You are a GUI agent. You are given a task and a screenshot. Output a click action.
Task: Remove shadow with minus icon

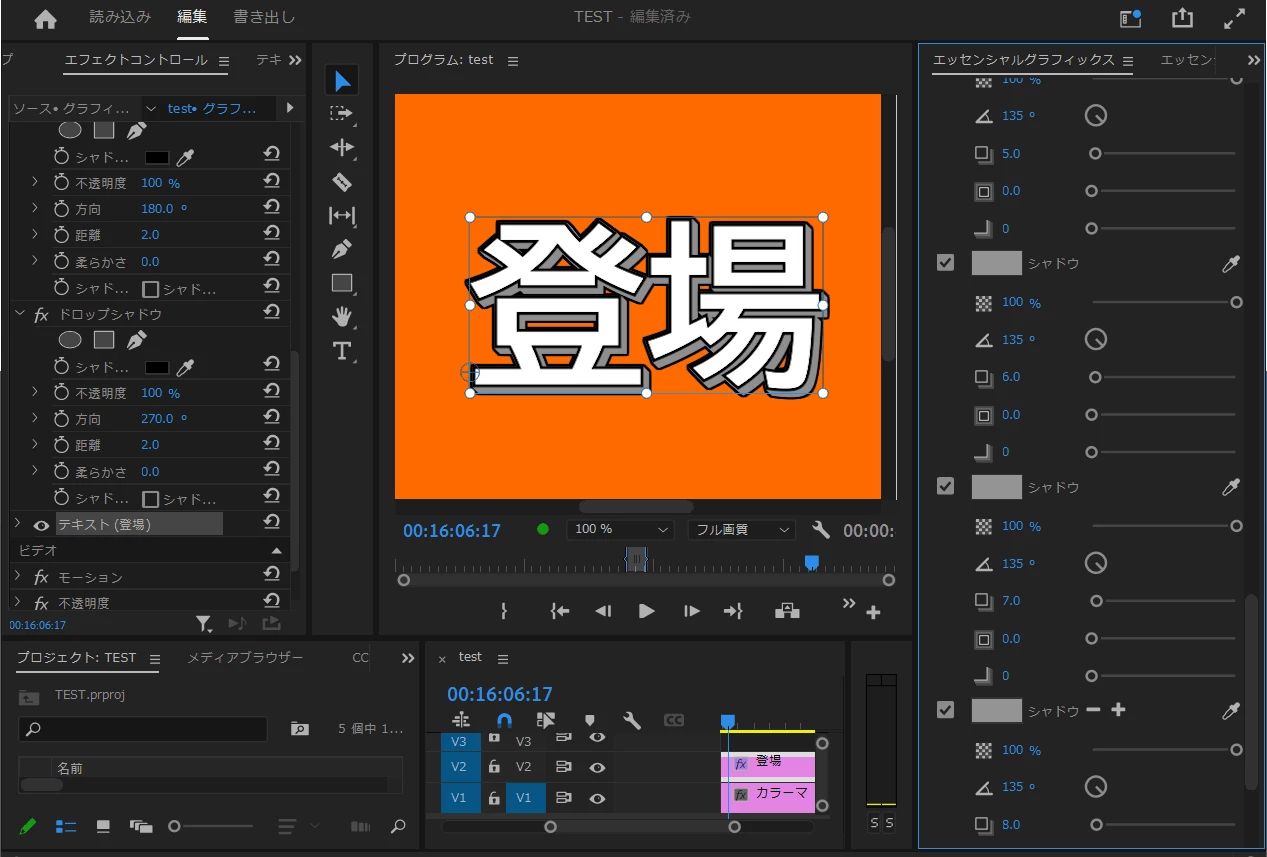[x=1093, y=709]
